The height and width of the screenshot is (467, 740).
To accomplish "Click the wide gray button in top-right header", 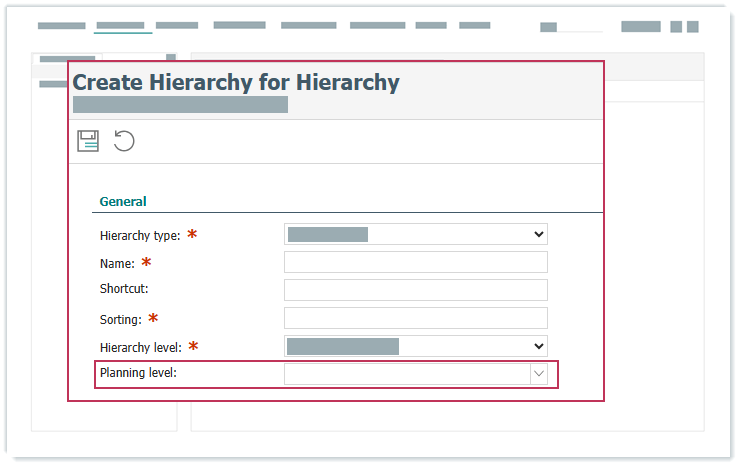I will (x=640, y=27).
